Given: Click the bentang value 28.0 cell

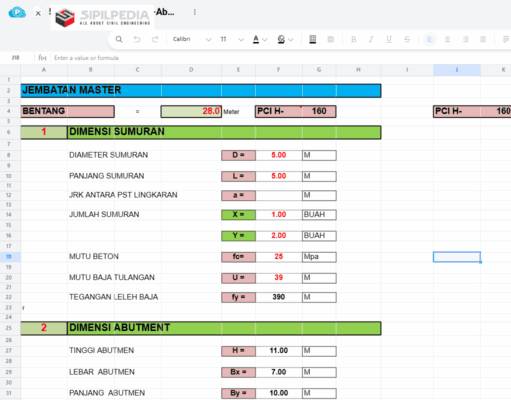Looking at the screenshot, I should [x=191, y=111].
